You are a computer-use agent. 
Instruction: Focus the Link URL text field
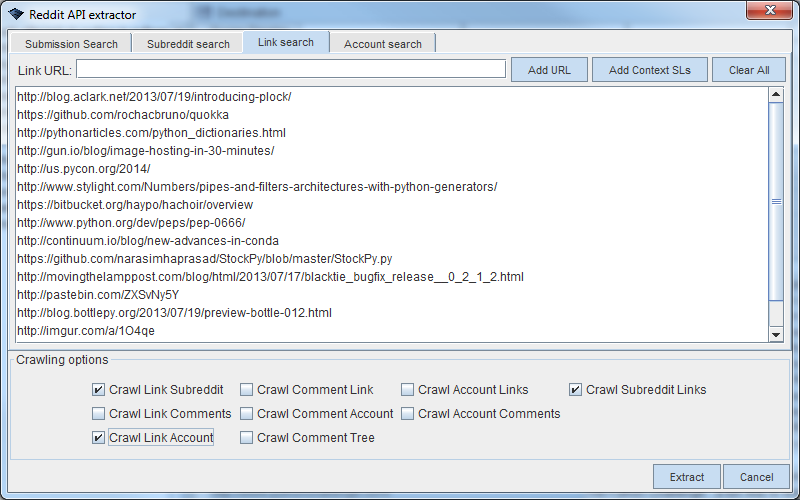click(x=291, y=69)
